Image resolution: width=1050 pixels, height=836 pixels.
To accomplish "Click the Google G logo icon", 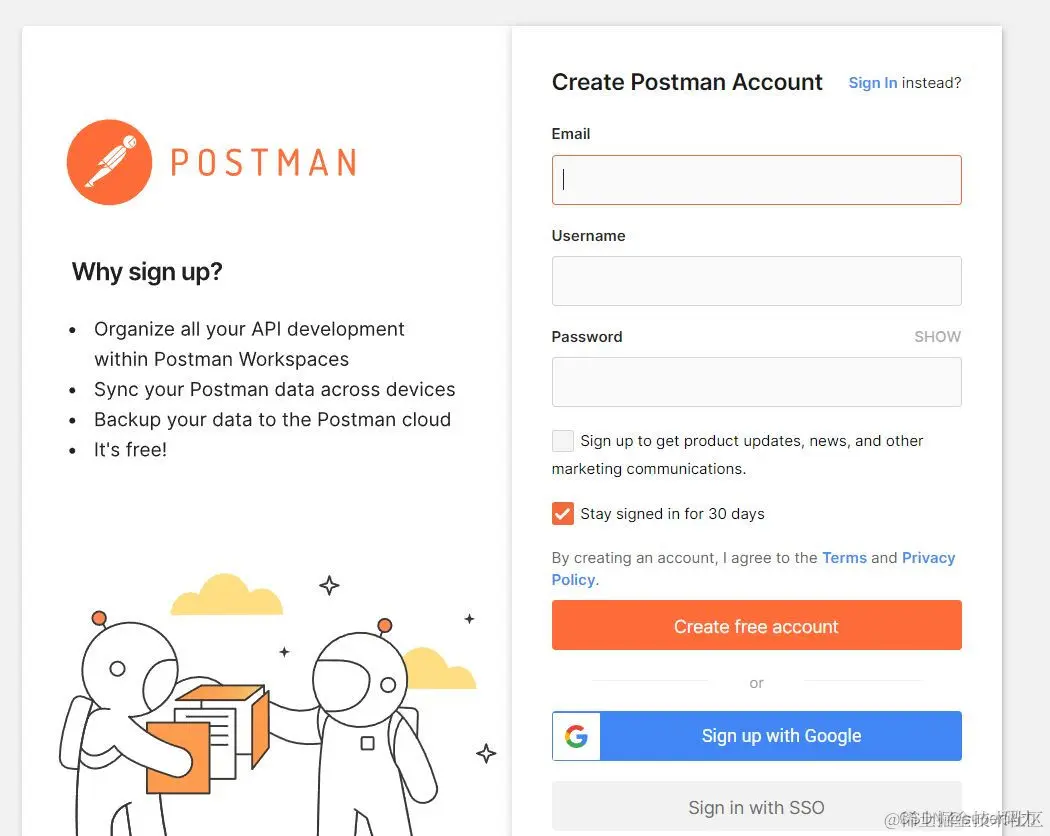I will point(576,736).
